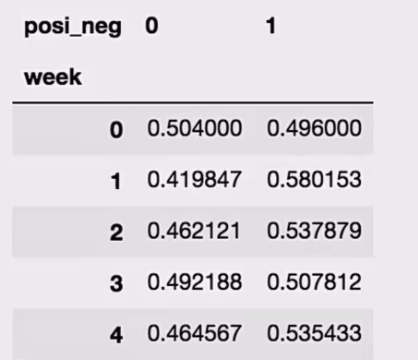Viewport: 418px width, 360px height.
Task: Select the week index header label
Action: [53, 77]
